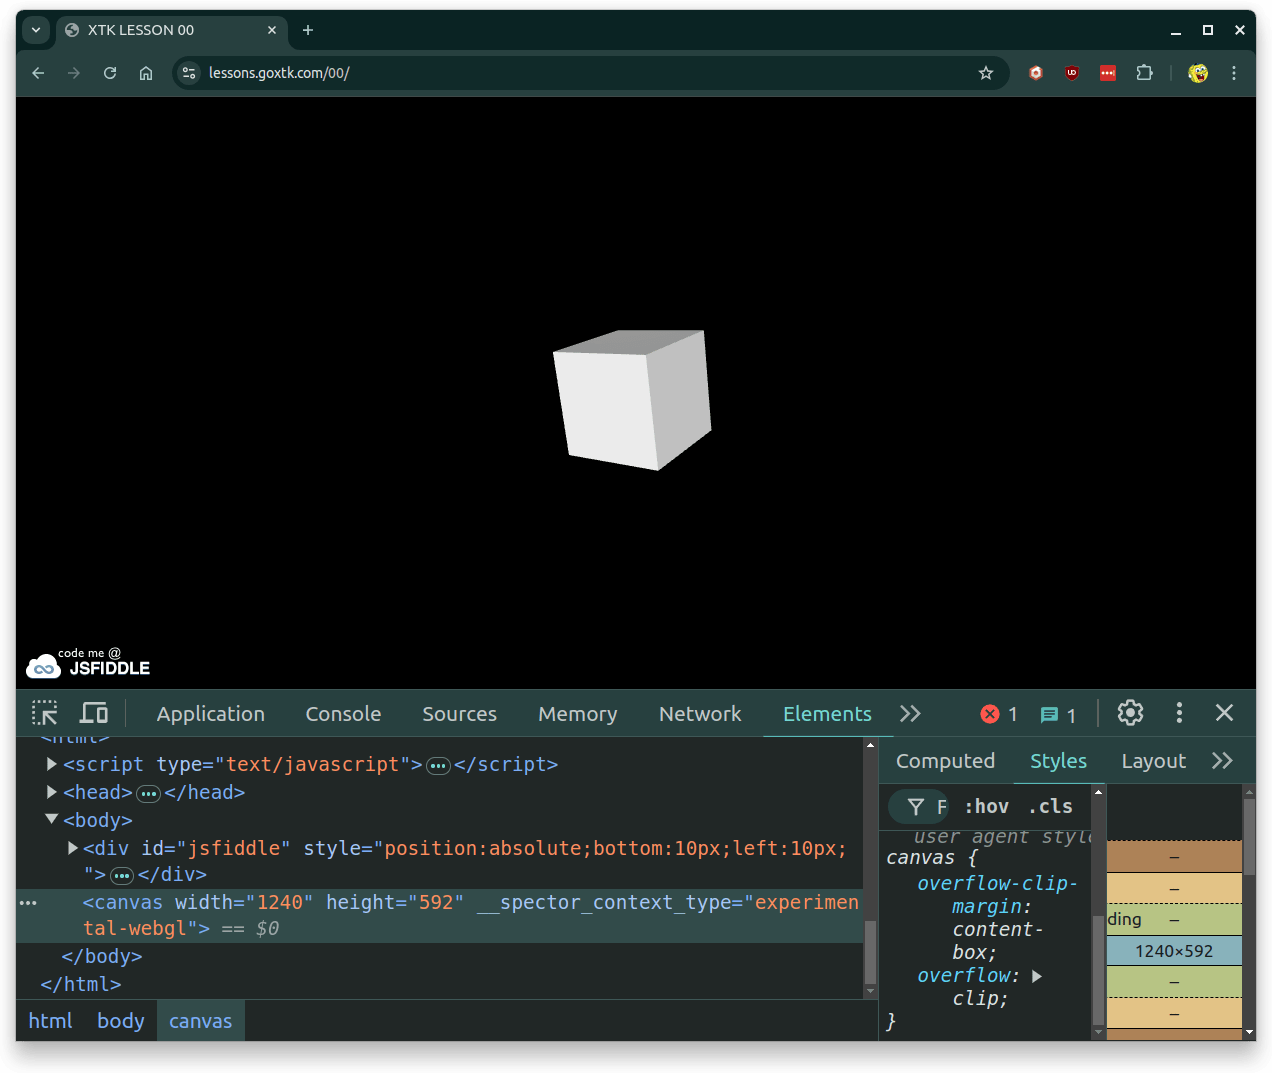Open DevTools settings gear
Image resolution: width=1272 pixels, height=1073 pixels.
(x=1130, y=713)
